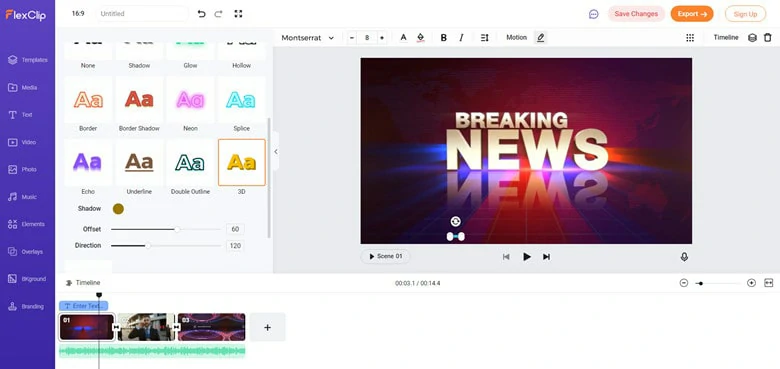Screen dimensions: 780x369
Task: Open the Montserrat font dropdown
Action: [307, 38]
